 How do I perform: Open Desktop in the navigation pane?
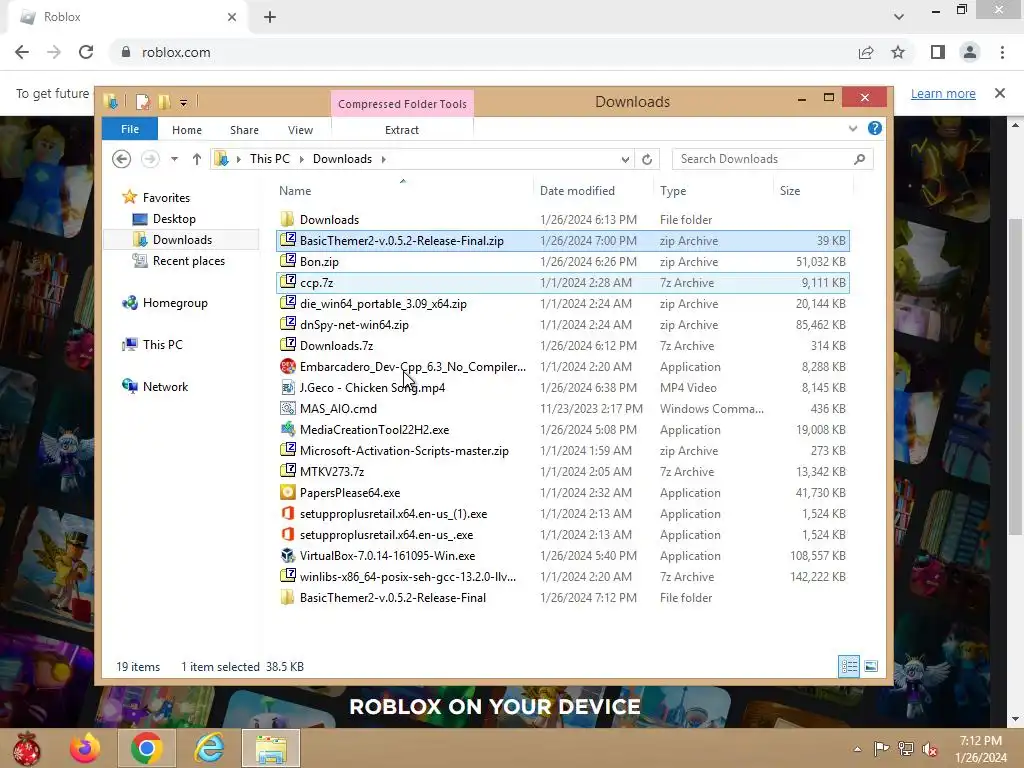(x=174, y=219)
